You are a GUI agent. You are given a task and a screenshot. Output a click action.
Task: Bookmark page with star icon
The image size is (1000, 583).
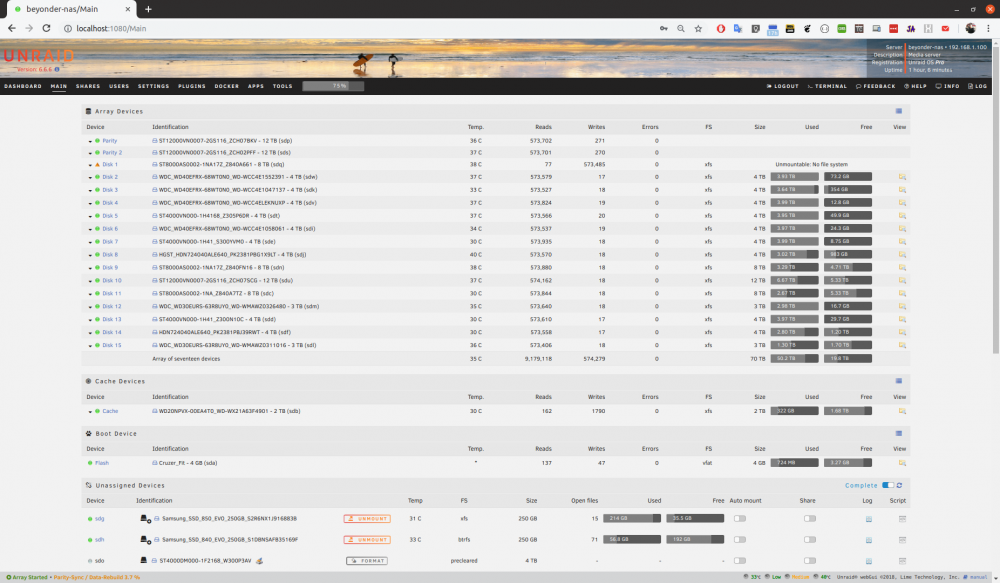[x=698, y=29]
